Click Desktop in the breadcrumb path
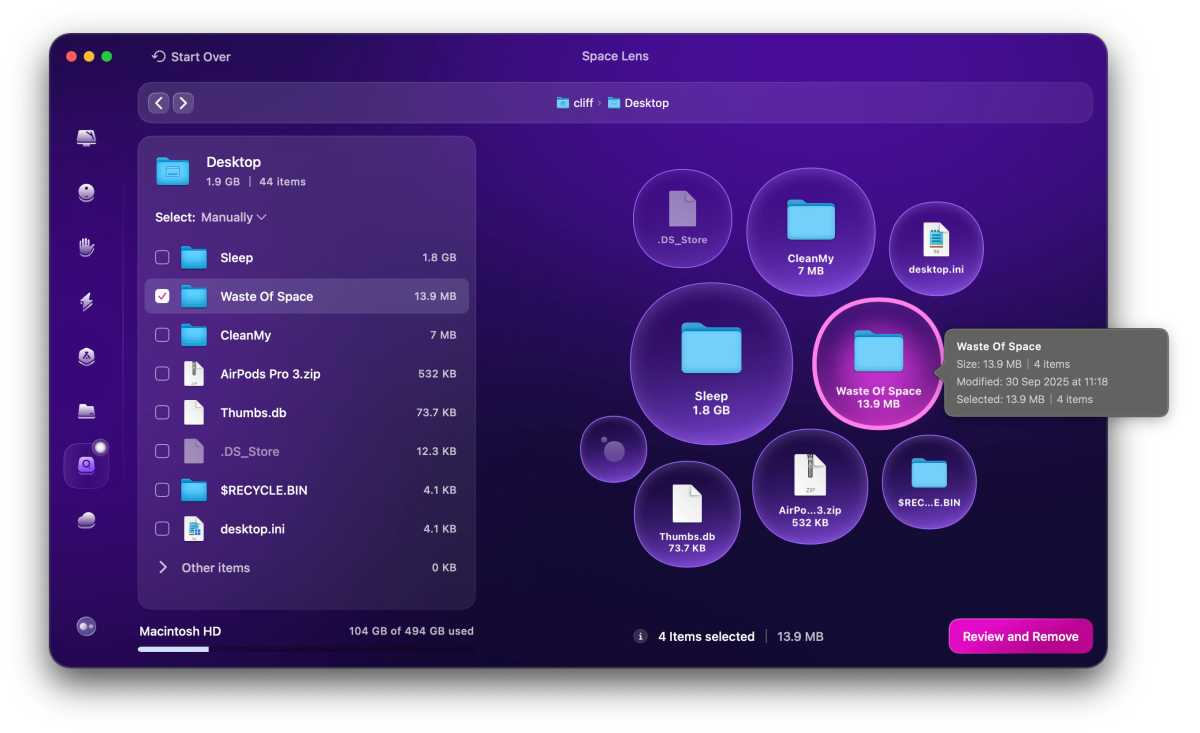The height and width of the screenshot is (733, 1200). tap(648, 102)
